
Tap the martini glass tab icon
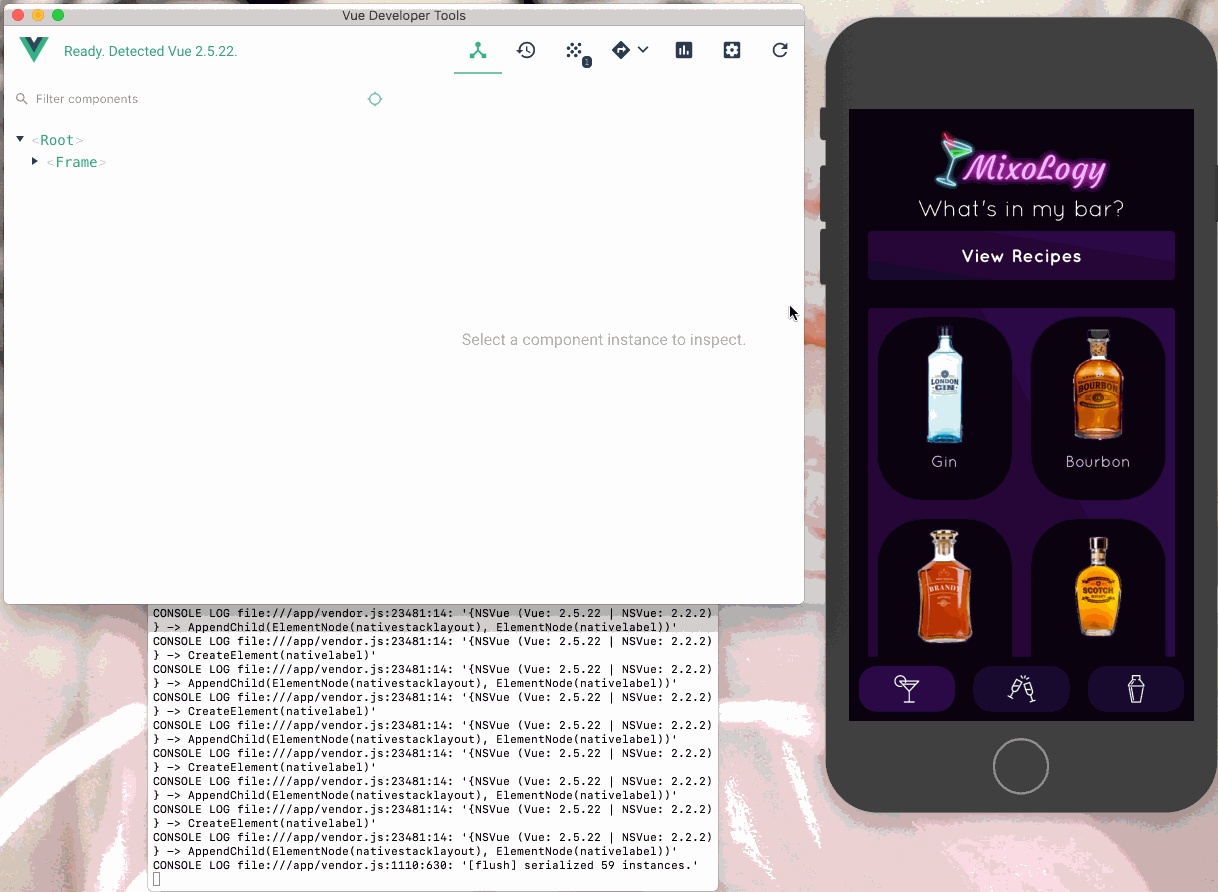907,689
